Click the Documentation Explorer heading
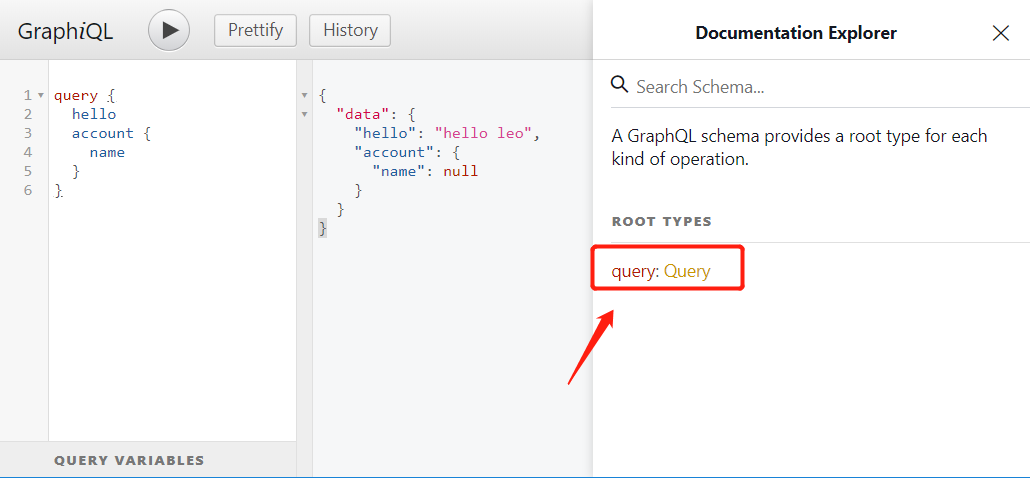 [795, 33]
